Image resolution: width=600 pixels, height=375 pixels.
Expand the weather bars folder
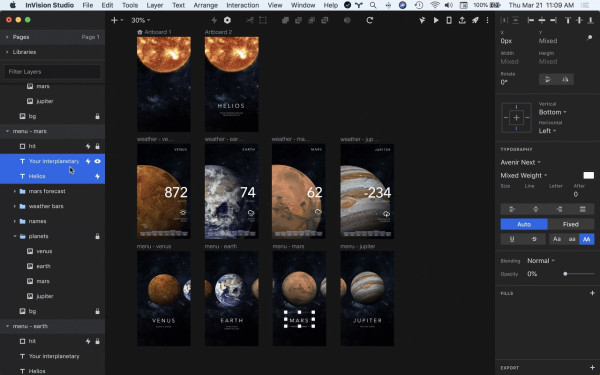(x=15, y=206)
